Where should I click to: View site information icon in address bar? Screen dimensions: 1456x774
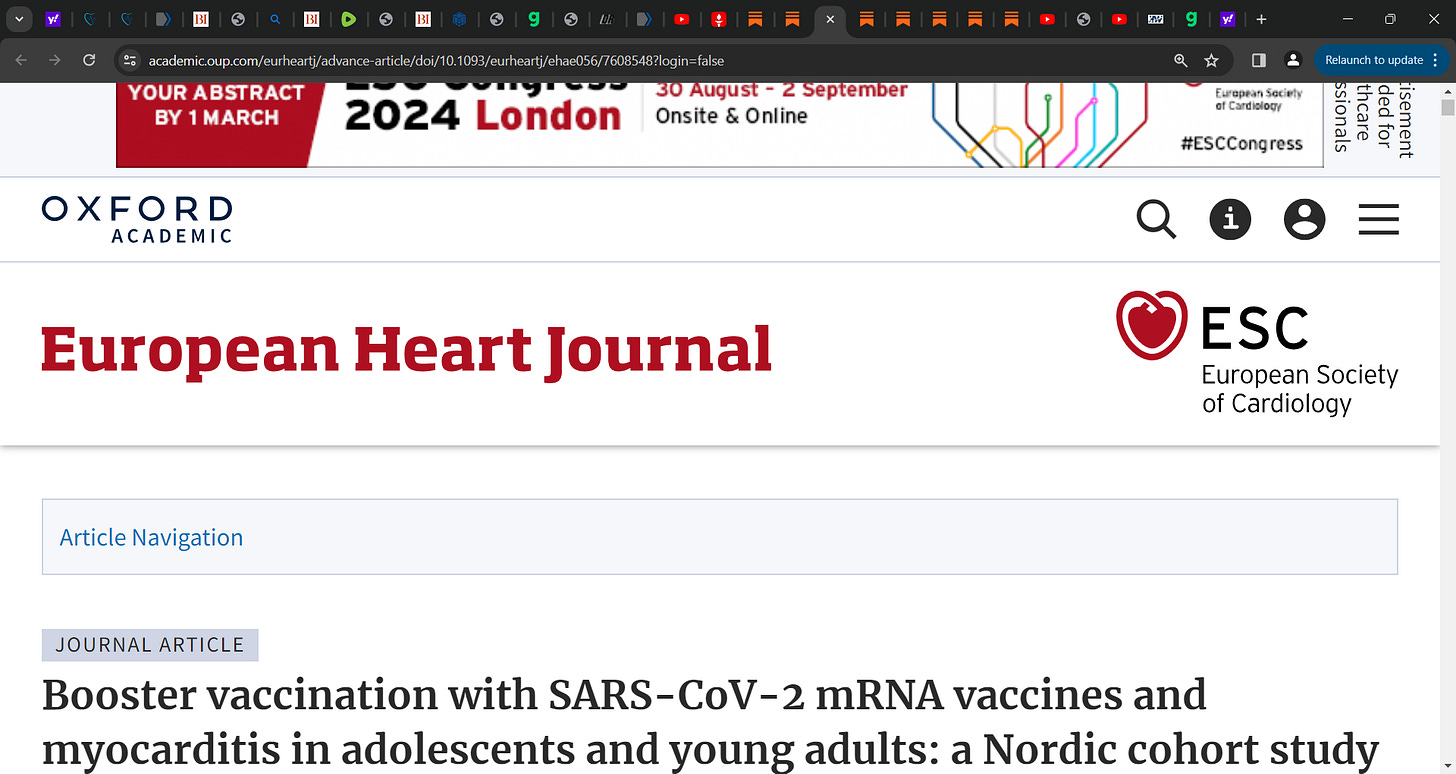(129, 60)
